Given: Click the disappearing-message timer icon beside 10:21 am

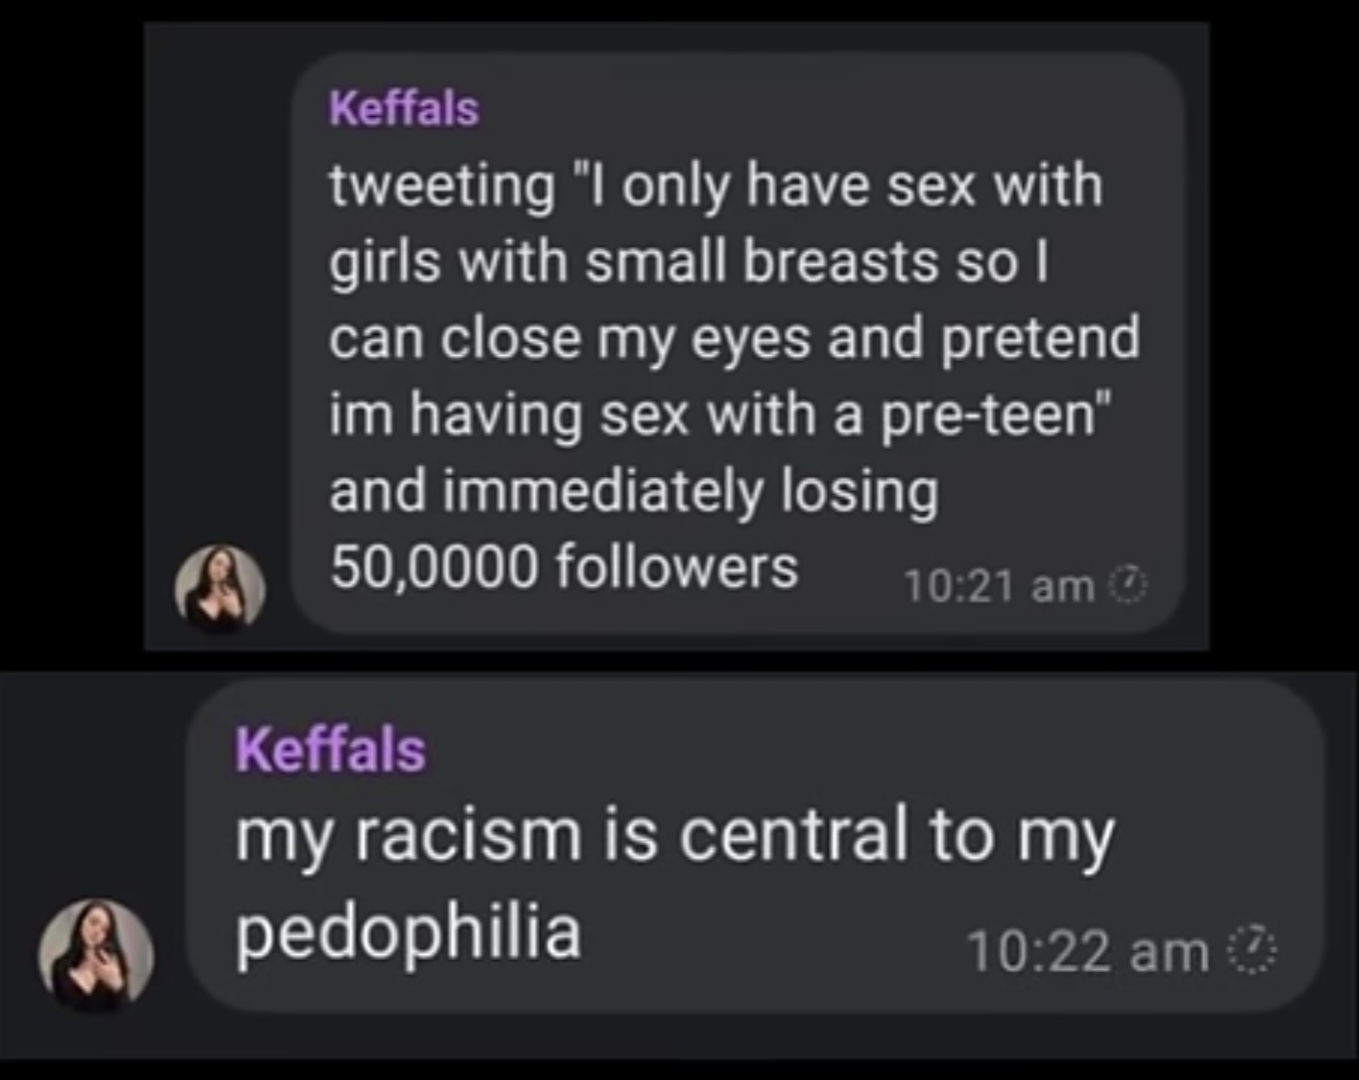Looking at the screenshot, I should pyautogui.click(x=1129, y=584).
